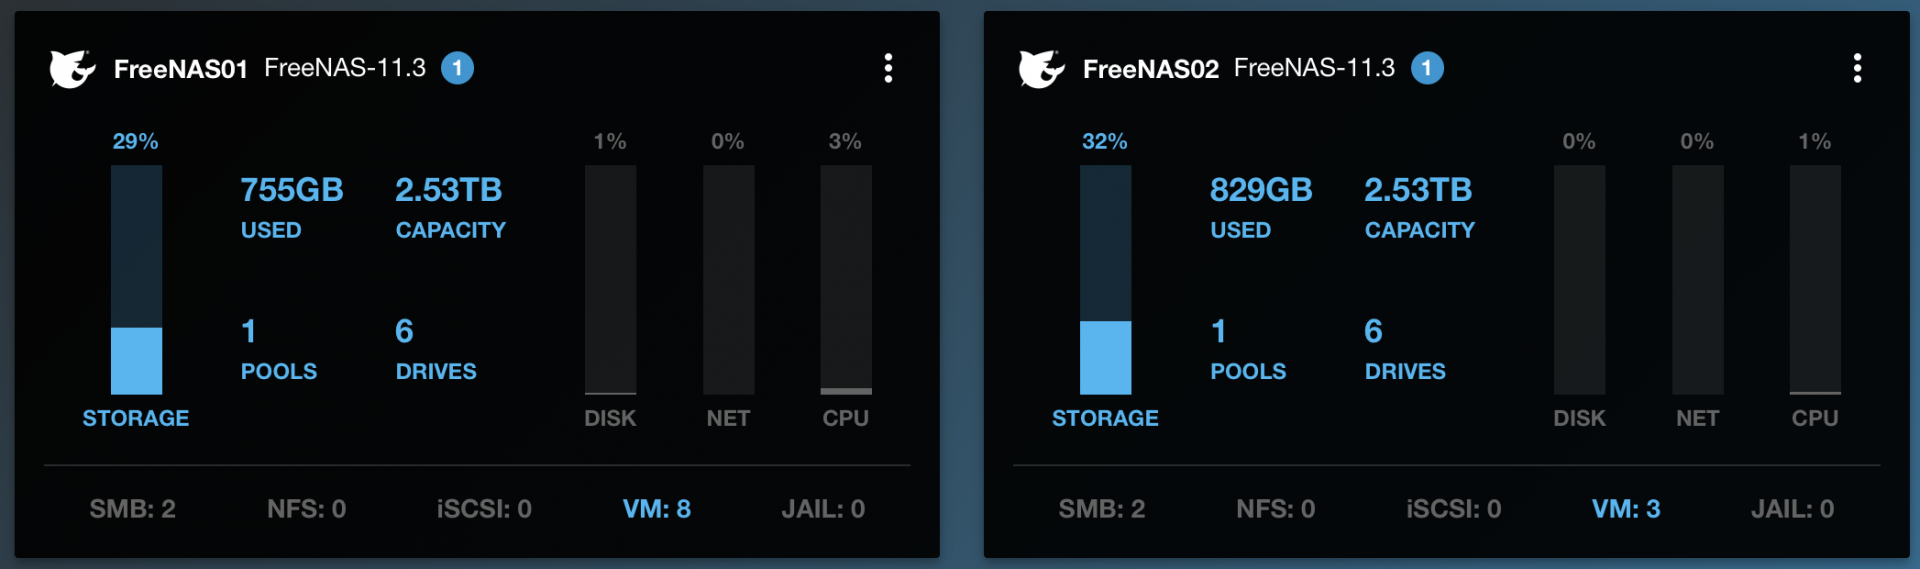
Task: Click the 755GB USED value
Action: coord(292,189)
